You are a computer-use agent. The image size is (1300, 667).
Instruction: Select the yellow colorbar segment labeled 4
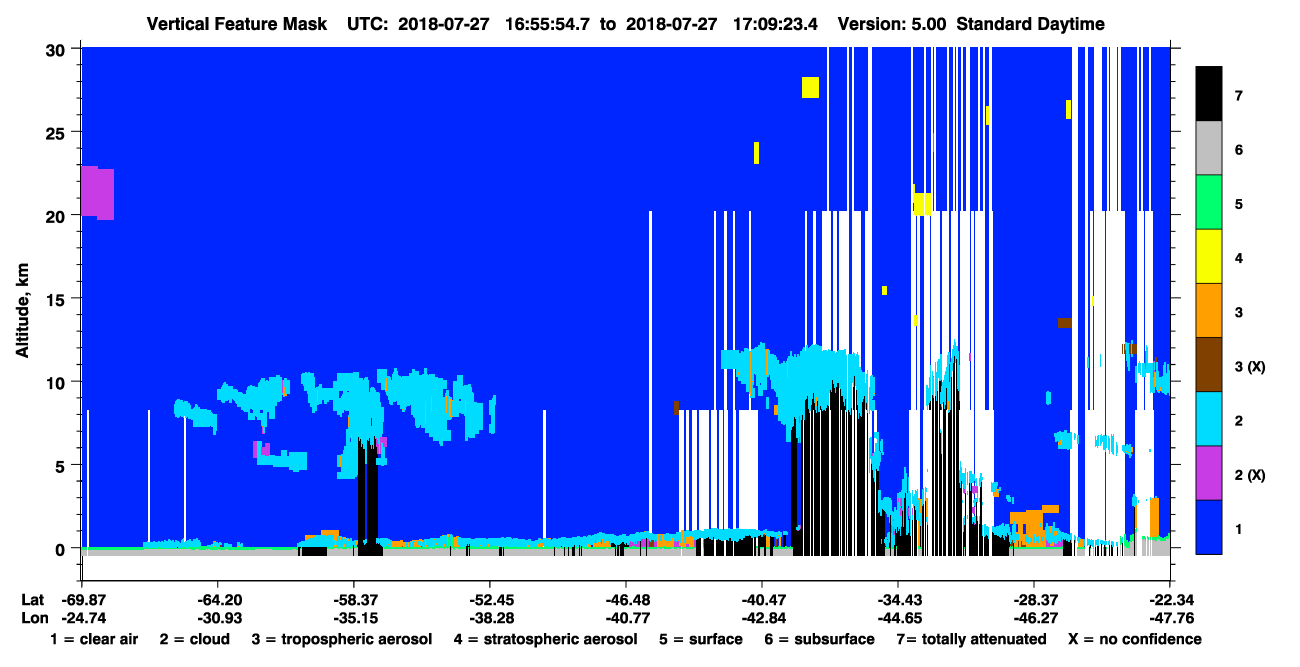1209,257
